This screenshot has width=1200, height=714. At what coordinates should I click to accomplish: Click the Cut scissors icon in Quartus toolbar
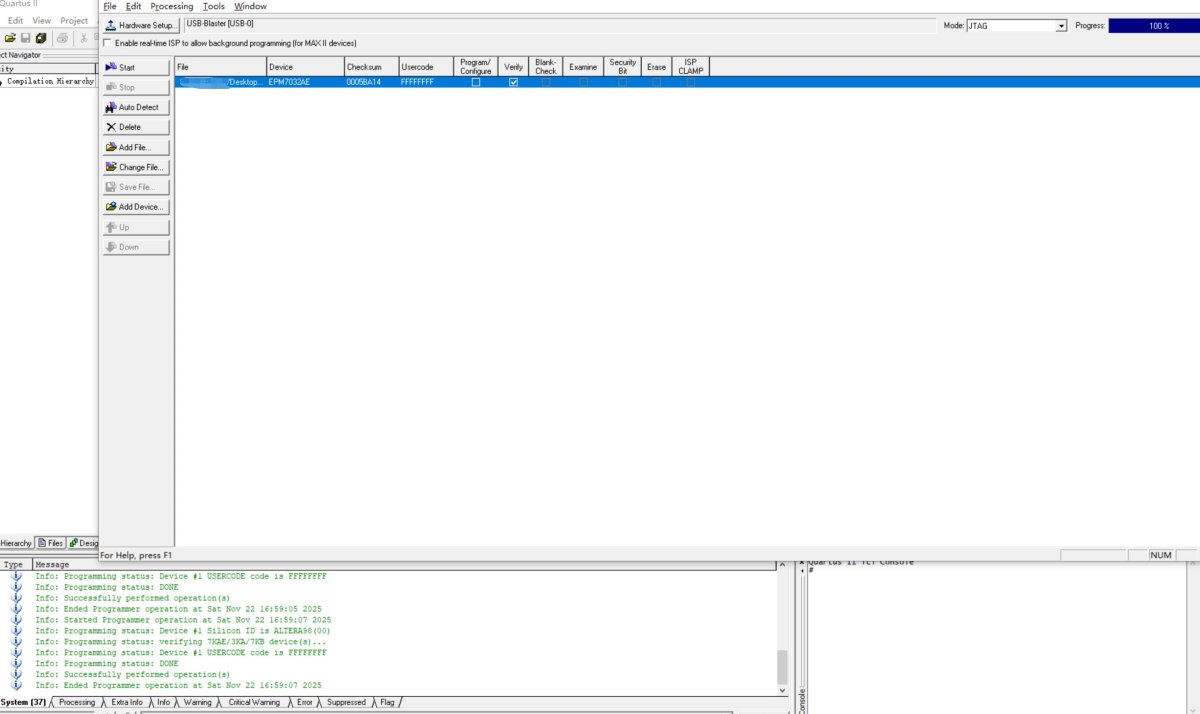tap(84, 38)
